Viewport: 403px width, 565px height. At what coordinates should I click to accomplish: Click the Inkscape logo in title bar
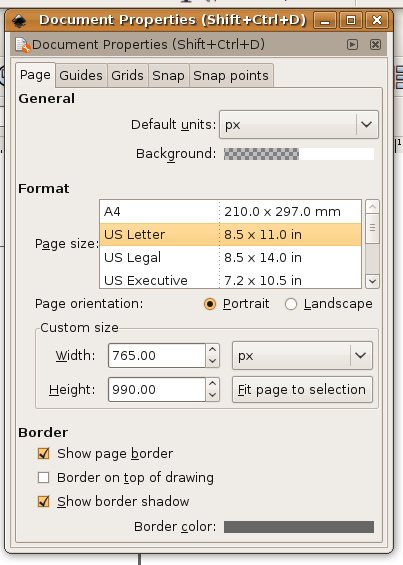19,21
